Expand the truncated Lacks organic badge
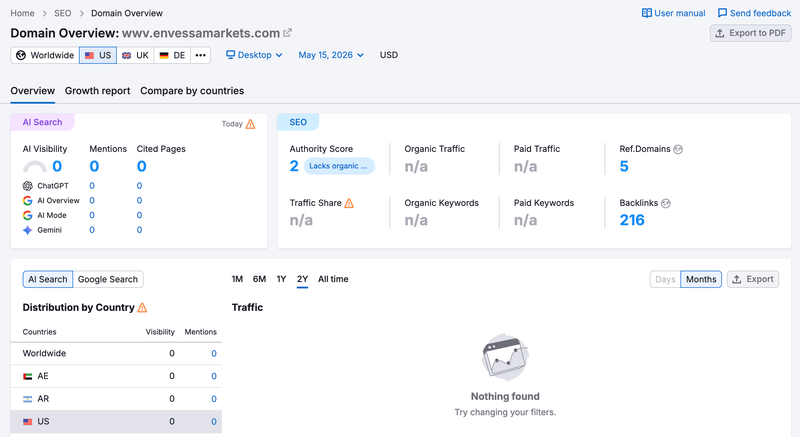800x437 pixels. (339, 166)
